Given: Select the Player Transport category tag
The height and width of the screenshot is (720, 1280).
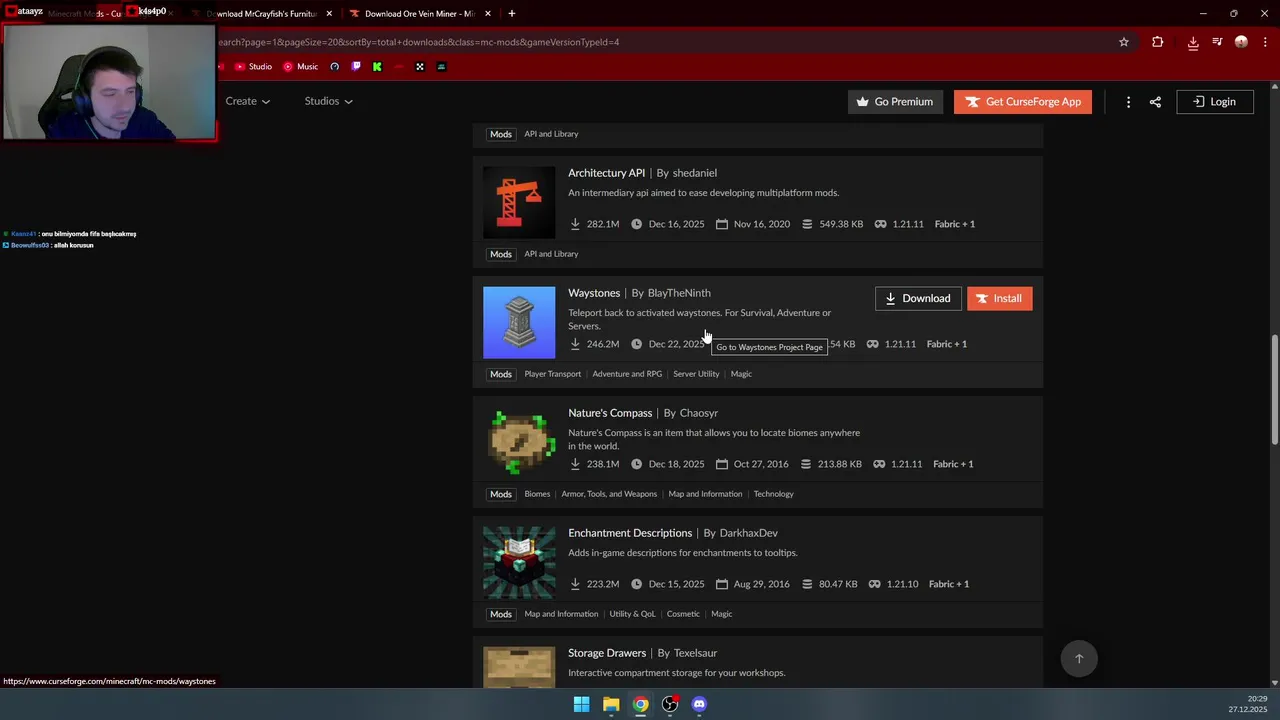Looking at the screenshot, I should [x=553, y=374].
